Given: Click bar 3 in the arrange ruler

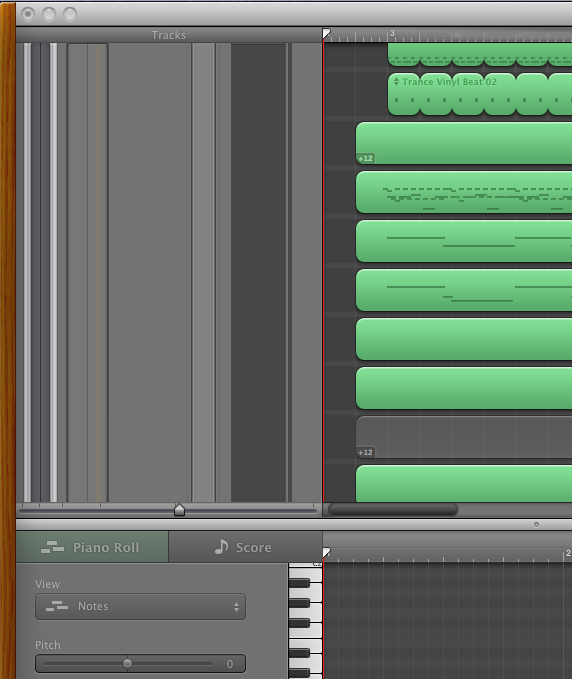Looking at the screenshot, I should (391, 33).
